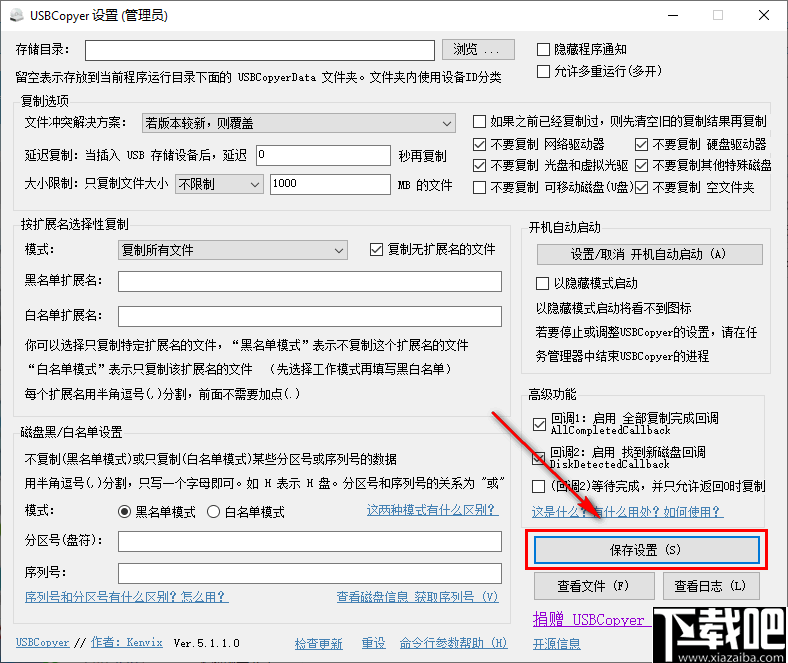Viewport: 788px width, 663px height.
Task: Click the Ver.5.1.1.0 version text
Action: [206, 643]
